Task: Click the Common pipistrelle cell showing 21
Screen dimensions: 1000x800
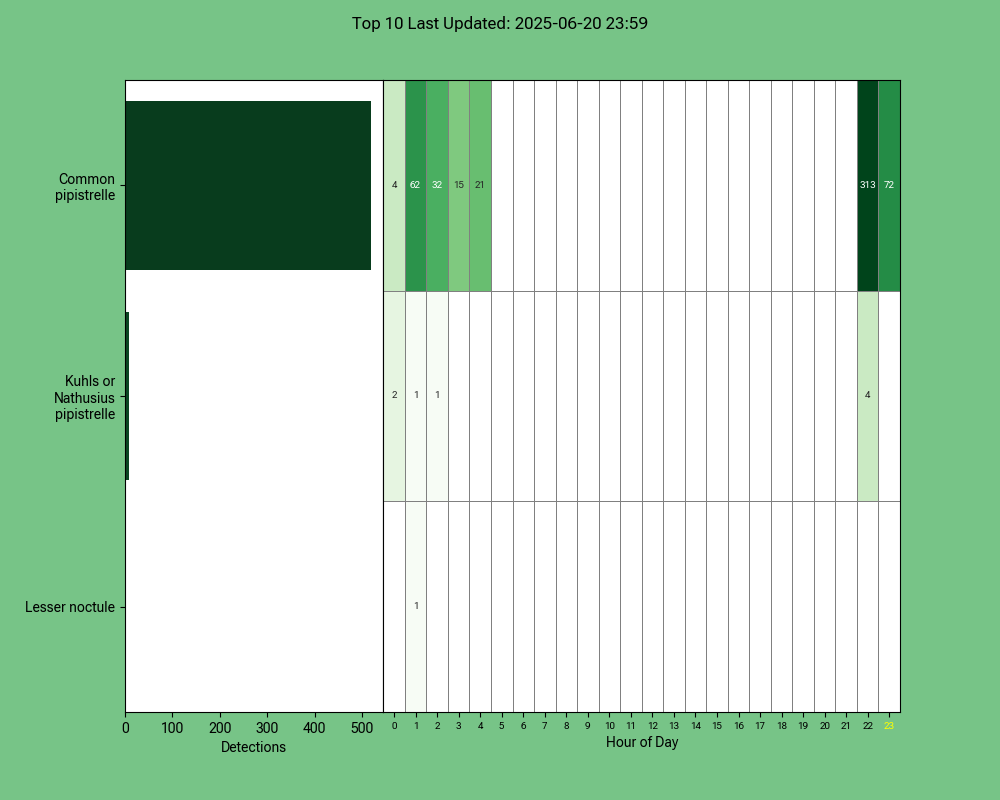Action: click(x=480, y=186)
